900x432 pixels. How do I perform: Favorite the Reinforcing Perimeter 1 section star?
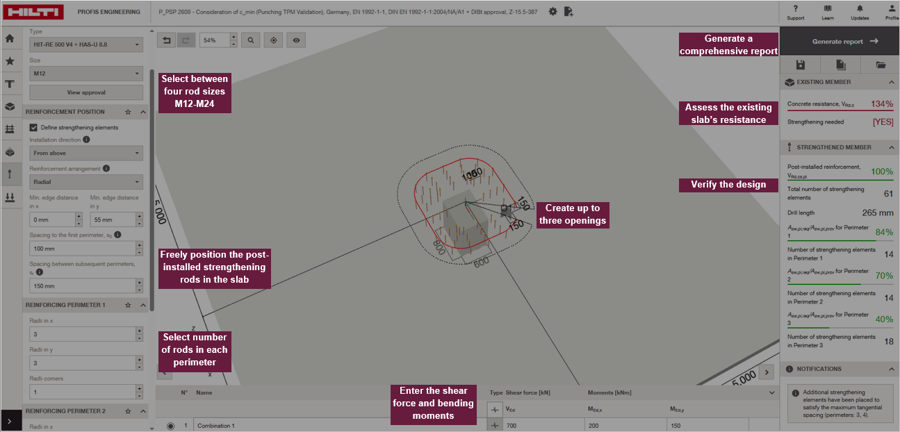tap(128, 305)
